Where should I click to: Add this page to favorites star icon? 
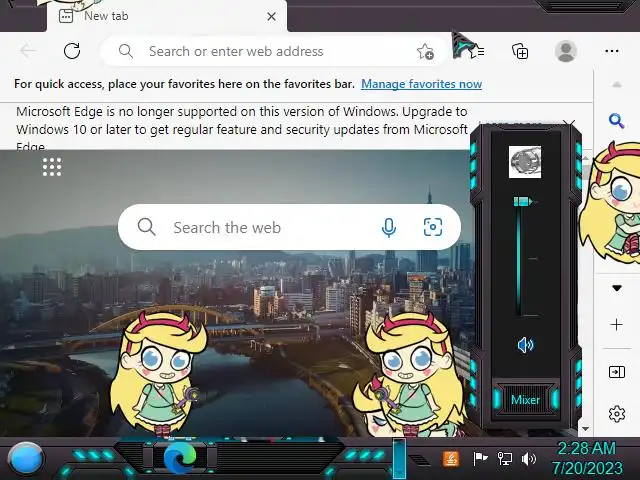click(x=425, y=51)
